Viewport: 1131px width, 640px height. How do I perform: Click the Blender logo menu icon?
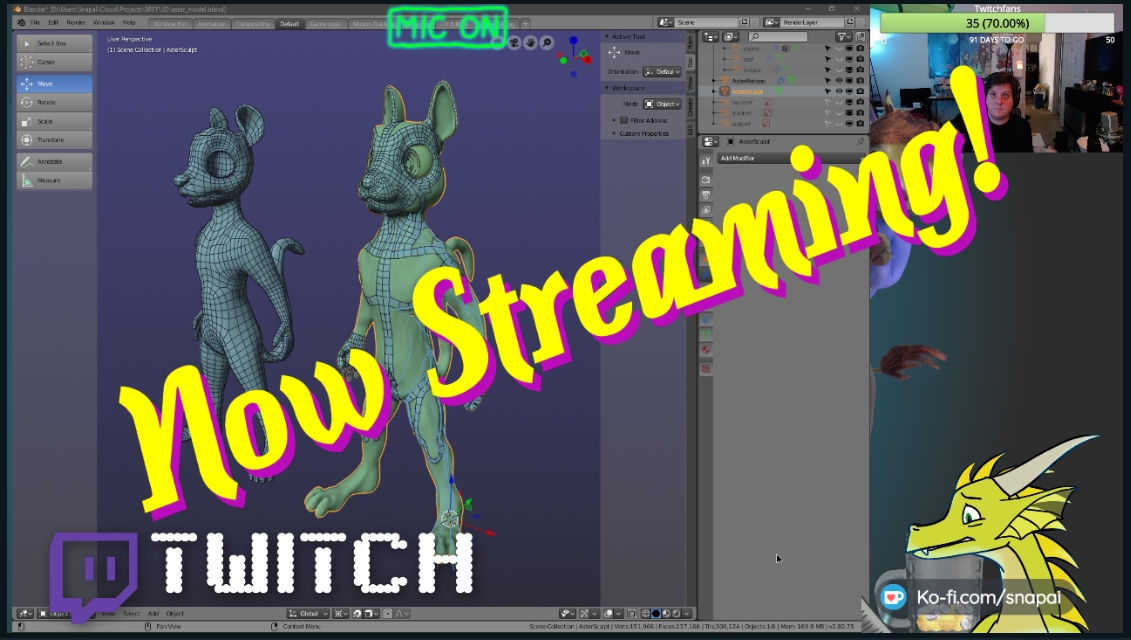tap(21, 22)
